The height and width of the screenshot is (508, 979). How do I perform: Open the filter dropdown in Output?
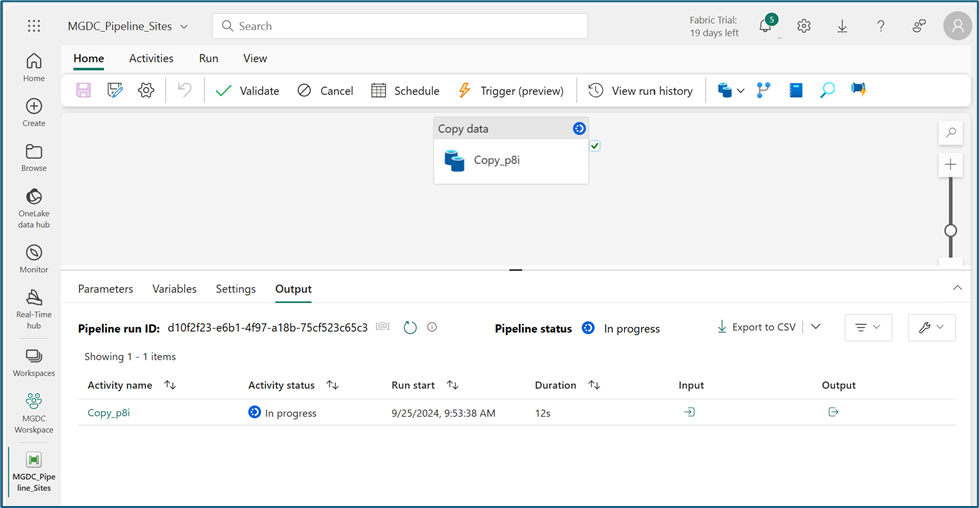point(868,328)
